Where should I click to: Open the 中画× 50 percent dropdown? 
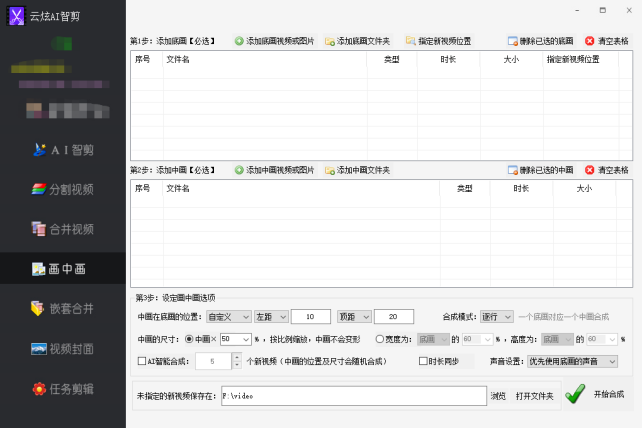click(x=235, y=339)
